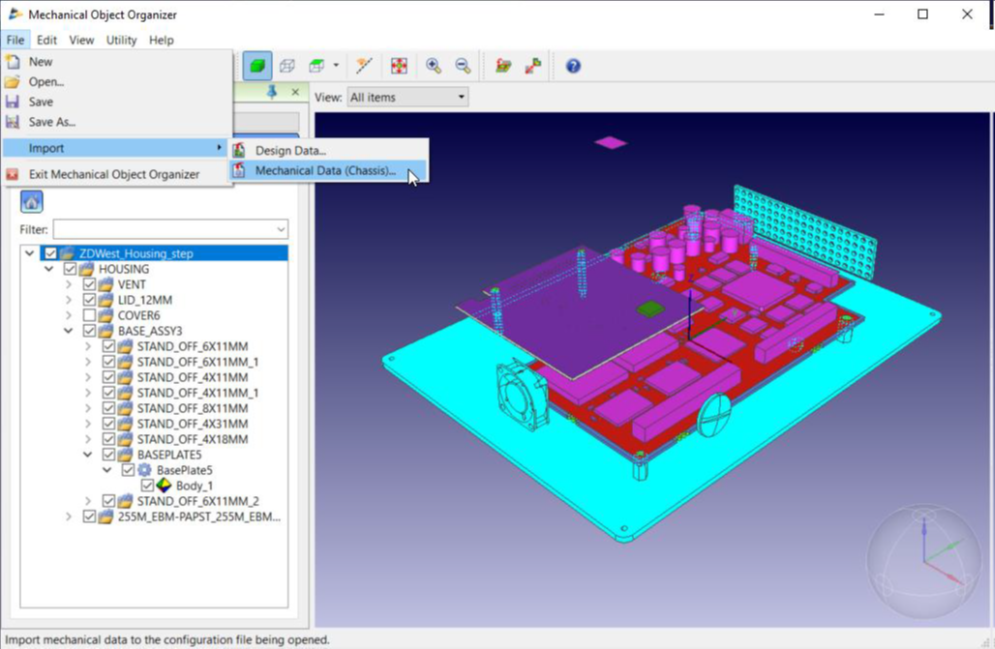Image resolution: width=995 pixels, height=649 pixels.
Task: Switch to wireframe display mode
Action: pyautogui.click(x=287, y=65)
